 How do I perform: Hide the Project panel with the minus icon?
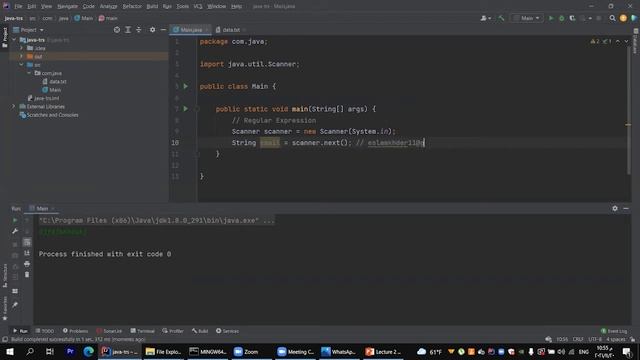tap(163, 30)
